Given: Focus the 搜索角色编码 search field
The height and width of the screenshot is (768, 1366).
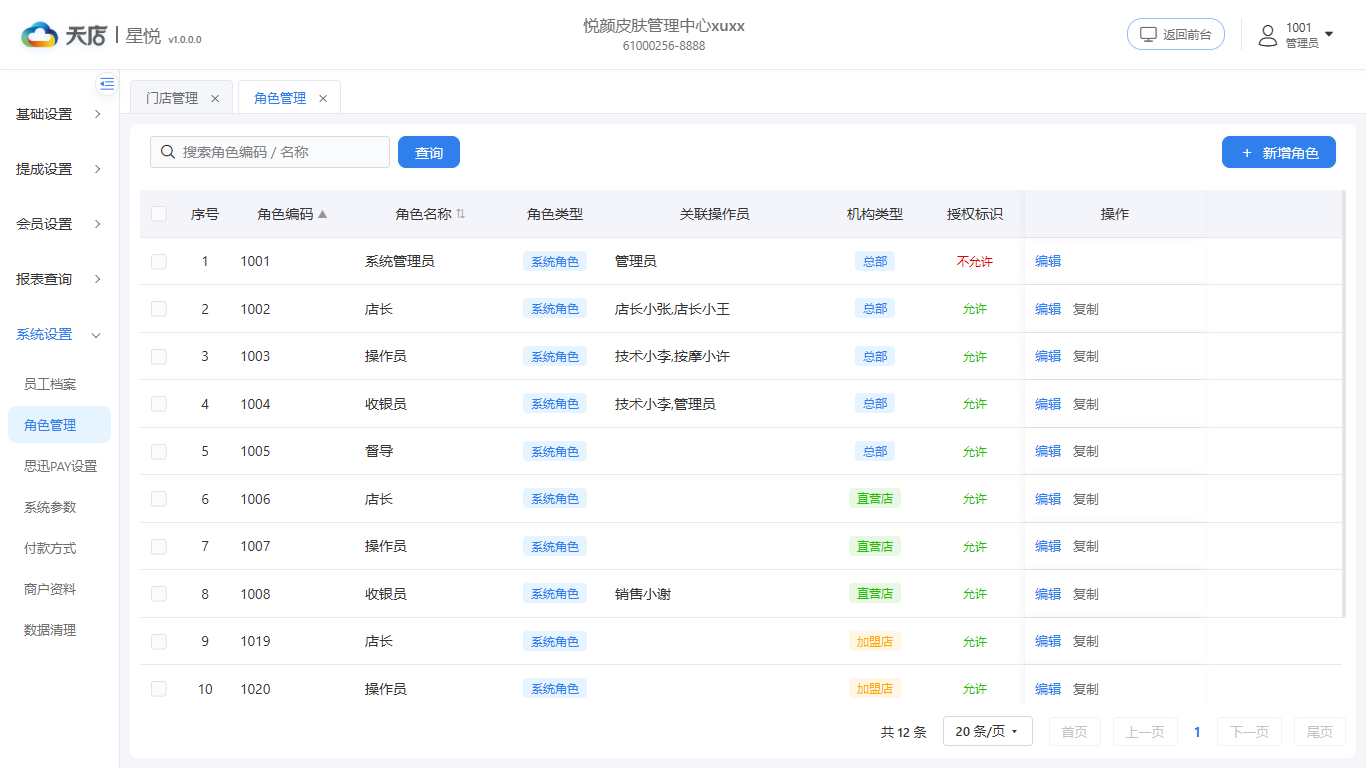Looking at the screenshot, I should pyautogui.click(x=270, y=152).
